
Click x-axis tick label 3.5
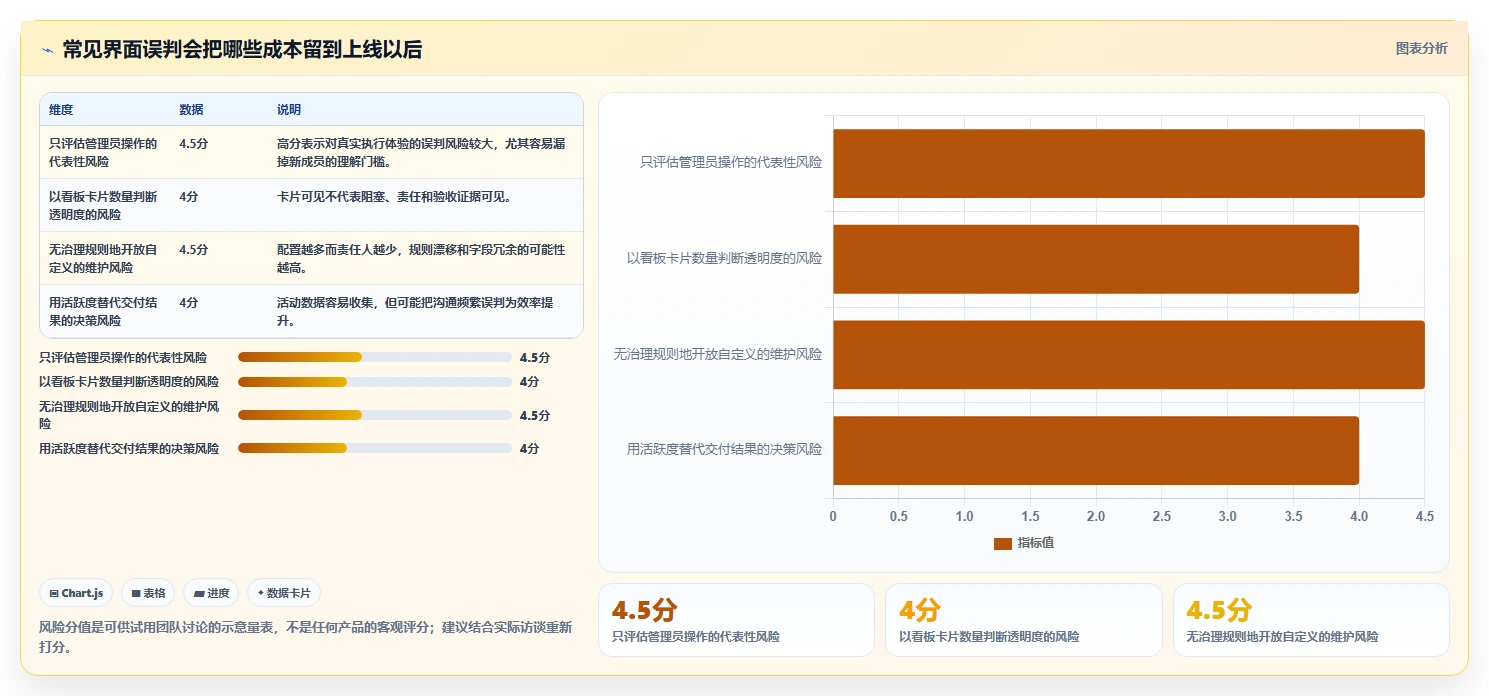pos(1294,516)
